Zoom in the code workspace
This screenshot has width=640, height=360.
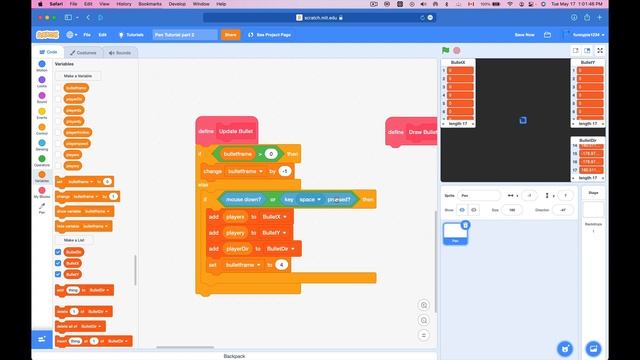click(424, 305)
